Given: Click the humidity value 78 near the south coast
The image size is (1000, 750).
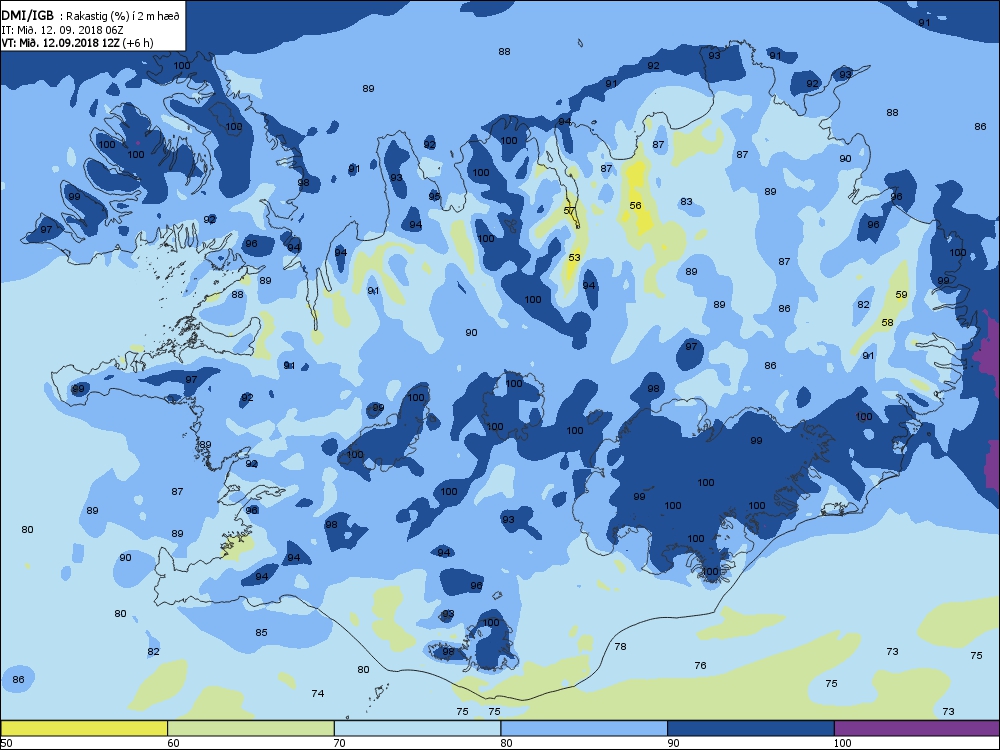Looking at the screenshot, I should pos(621,646).
